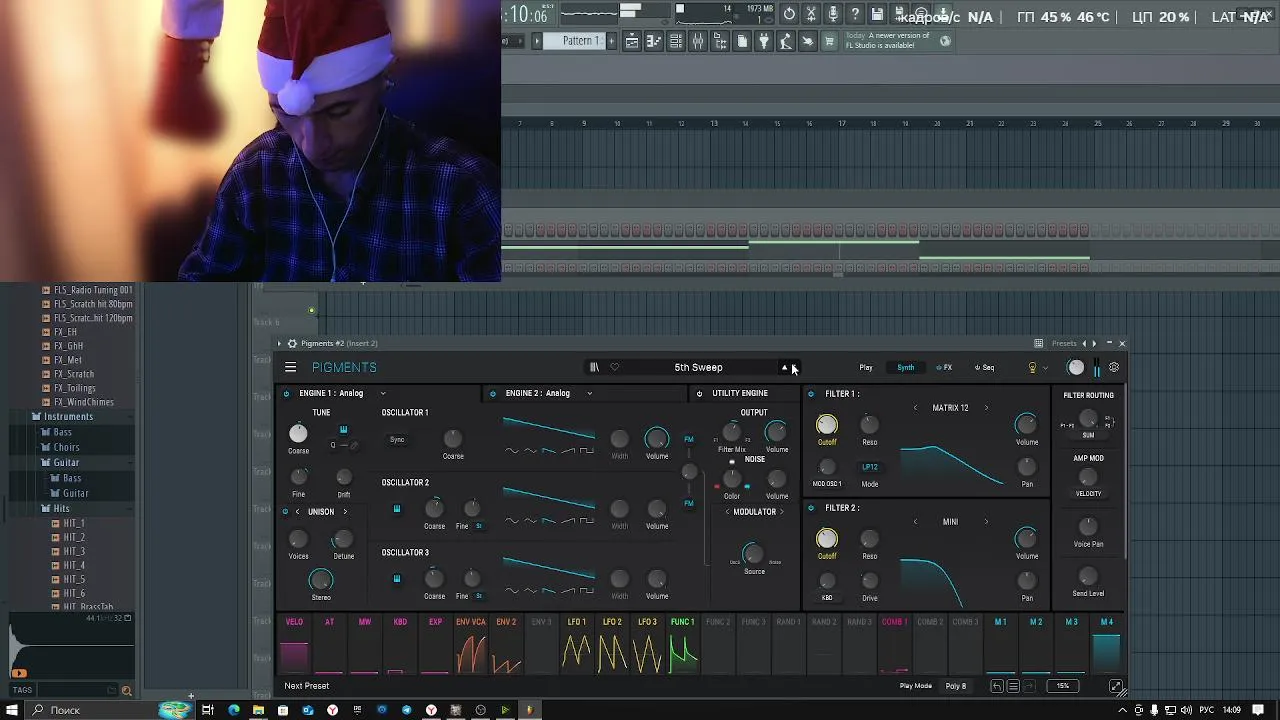Open the preset browser library icon

594,367
